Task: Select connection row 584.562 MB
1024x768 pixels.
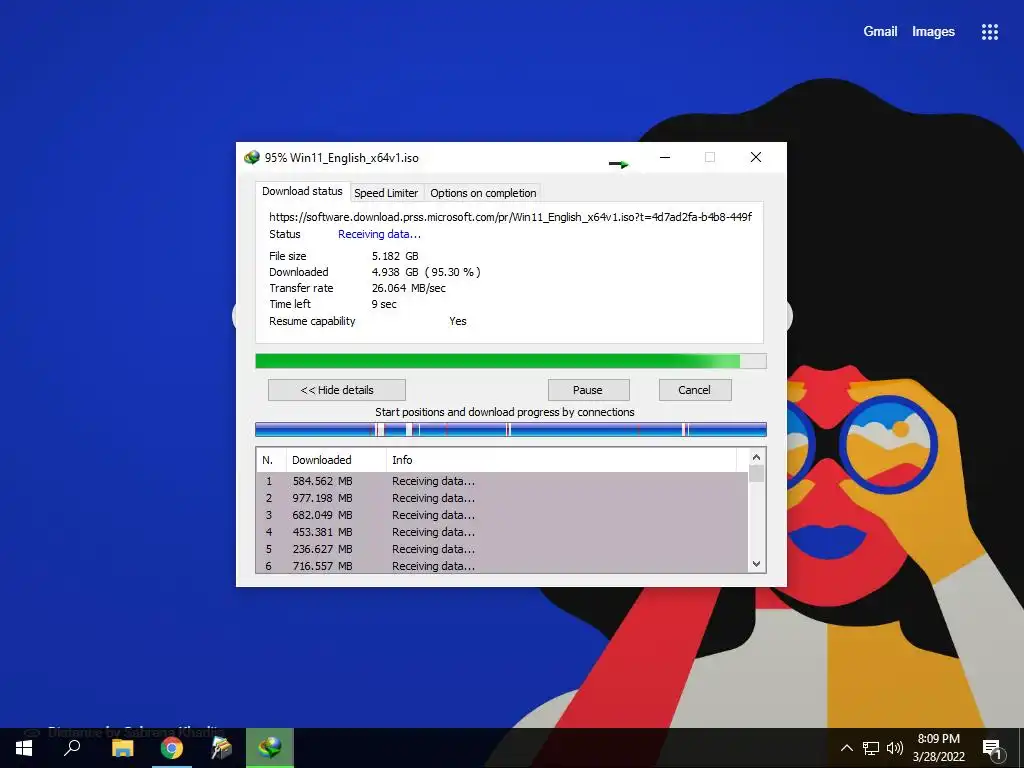Action: (x=502, y=481)
